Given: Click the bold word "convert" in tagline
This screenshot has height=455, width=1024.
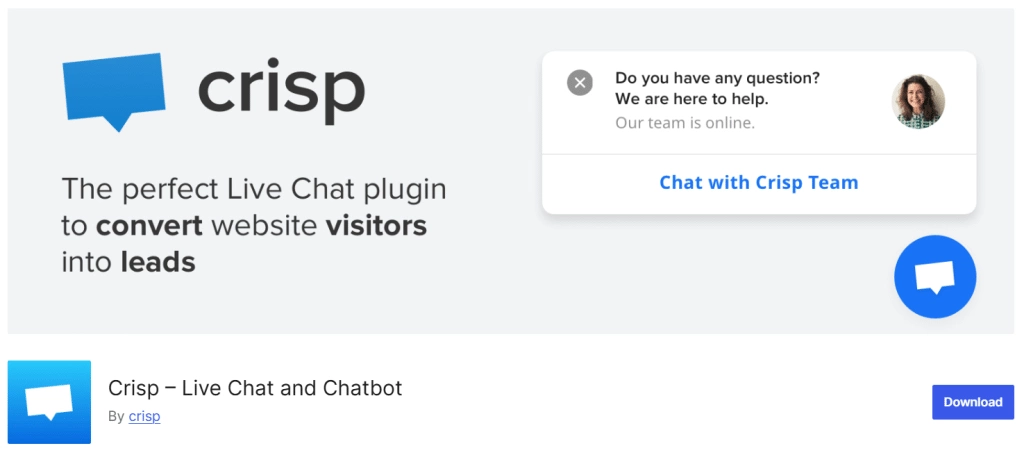Looking at the screenshot, I should click(x=150, y=226).
